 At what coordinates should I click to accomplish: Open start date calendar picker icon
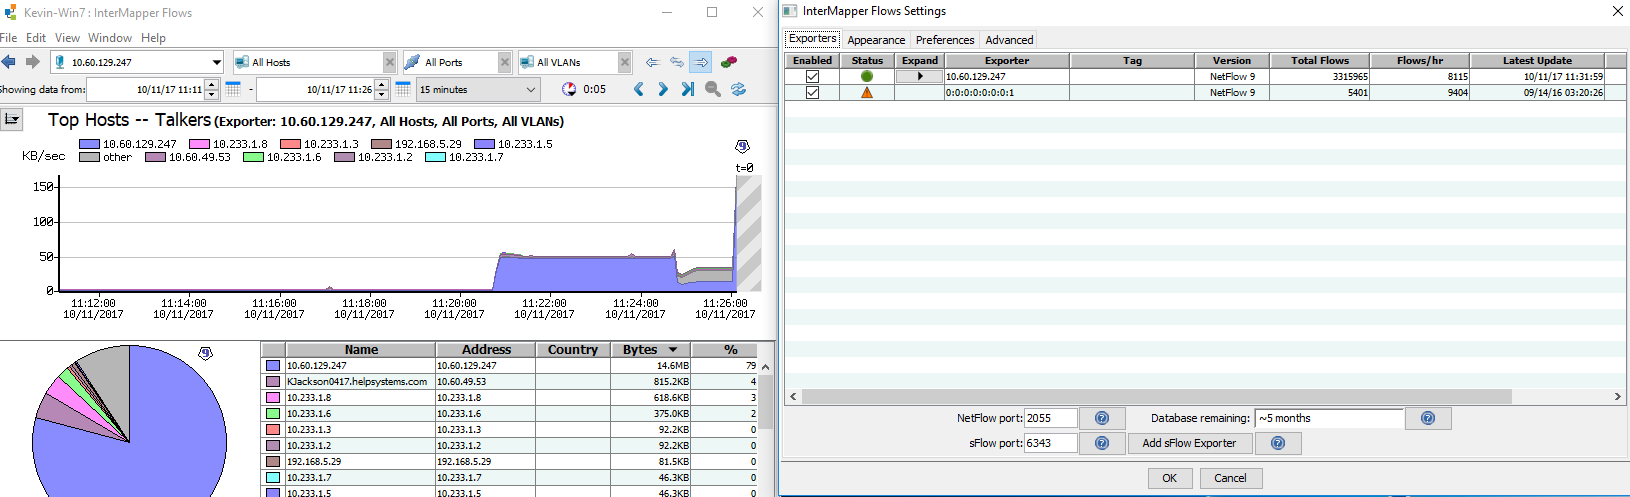click(x=232, y=89)
